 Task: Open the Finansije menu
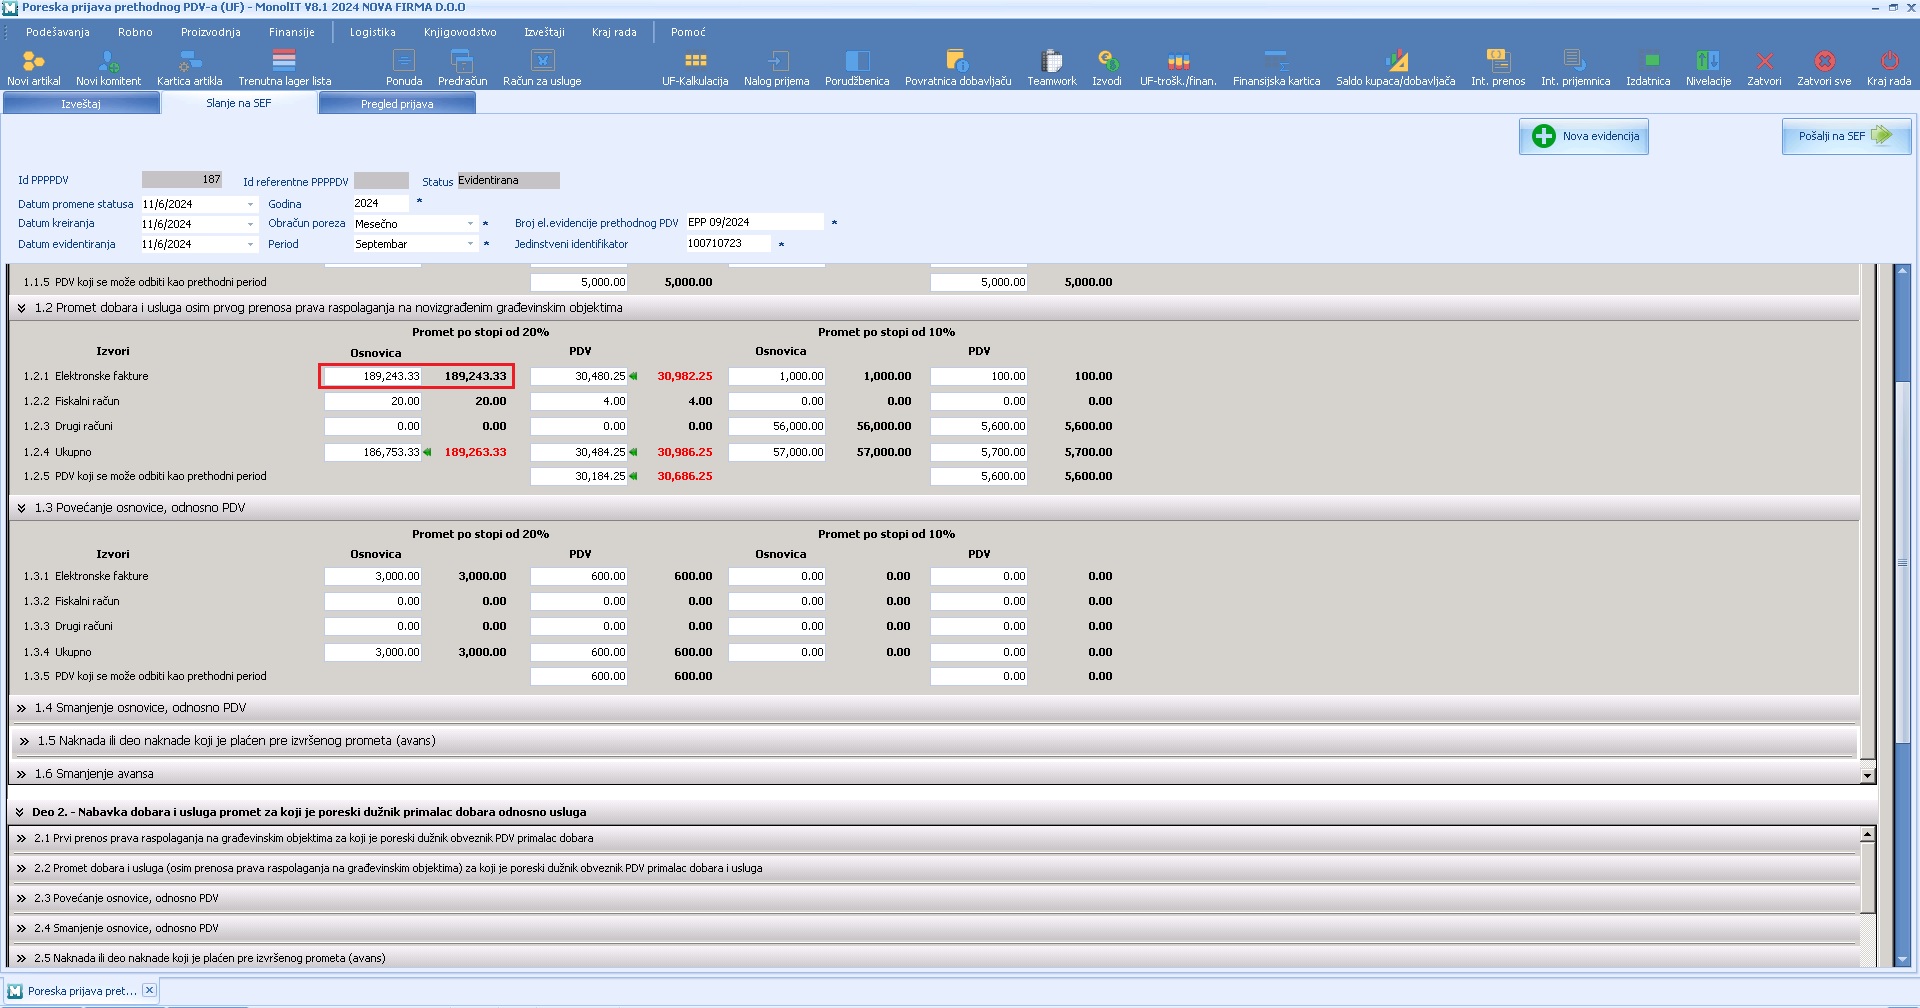pyautogui.click(x=291, y=32)
